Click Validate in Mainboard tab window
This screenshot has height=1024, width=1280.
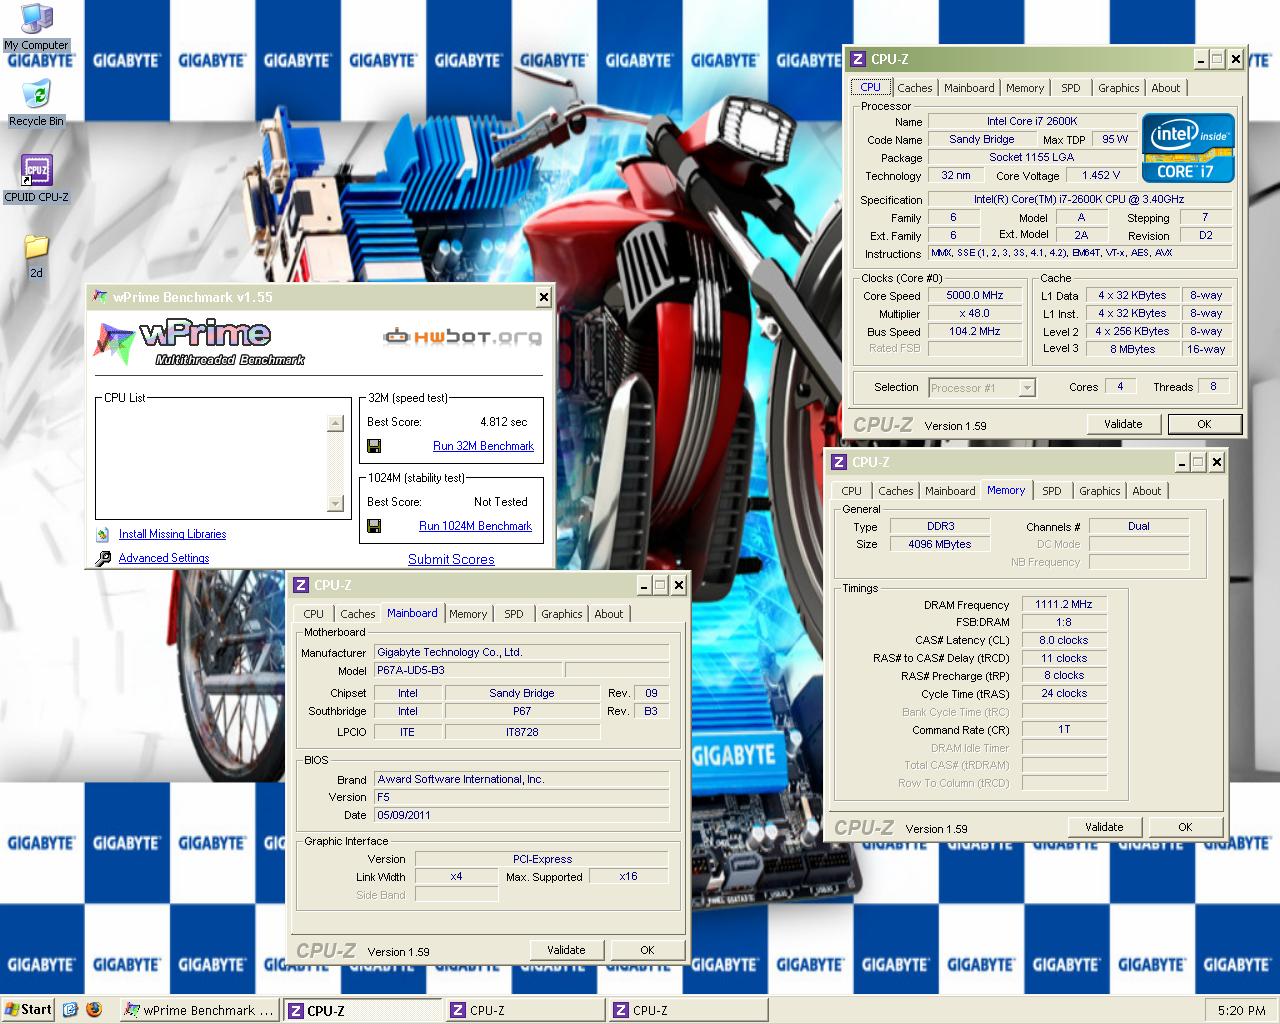pos(566,950)
